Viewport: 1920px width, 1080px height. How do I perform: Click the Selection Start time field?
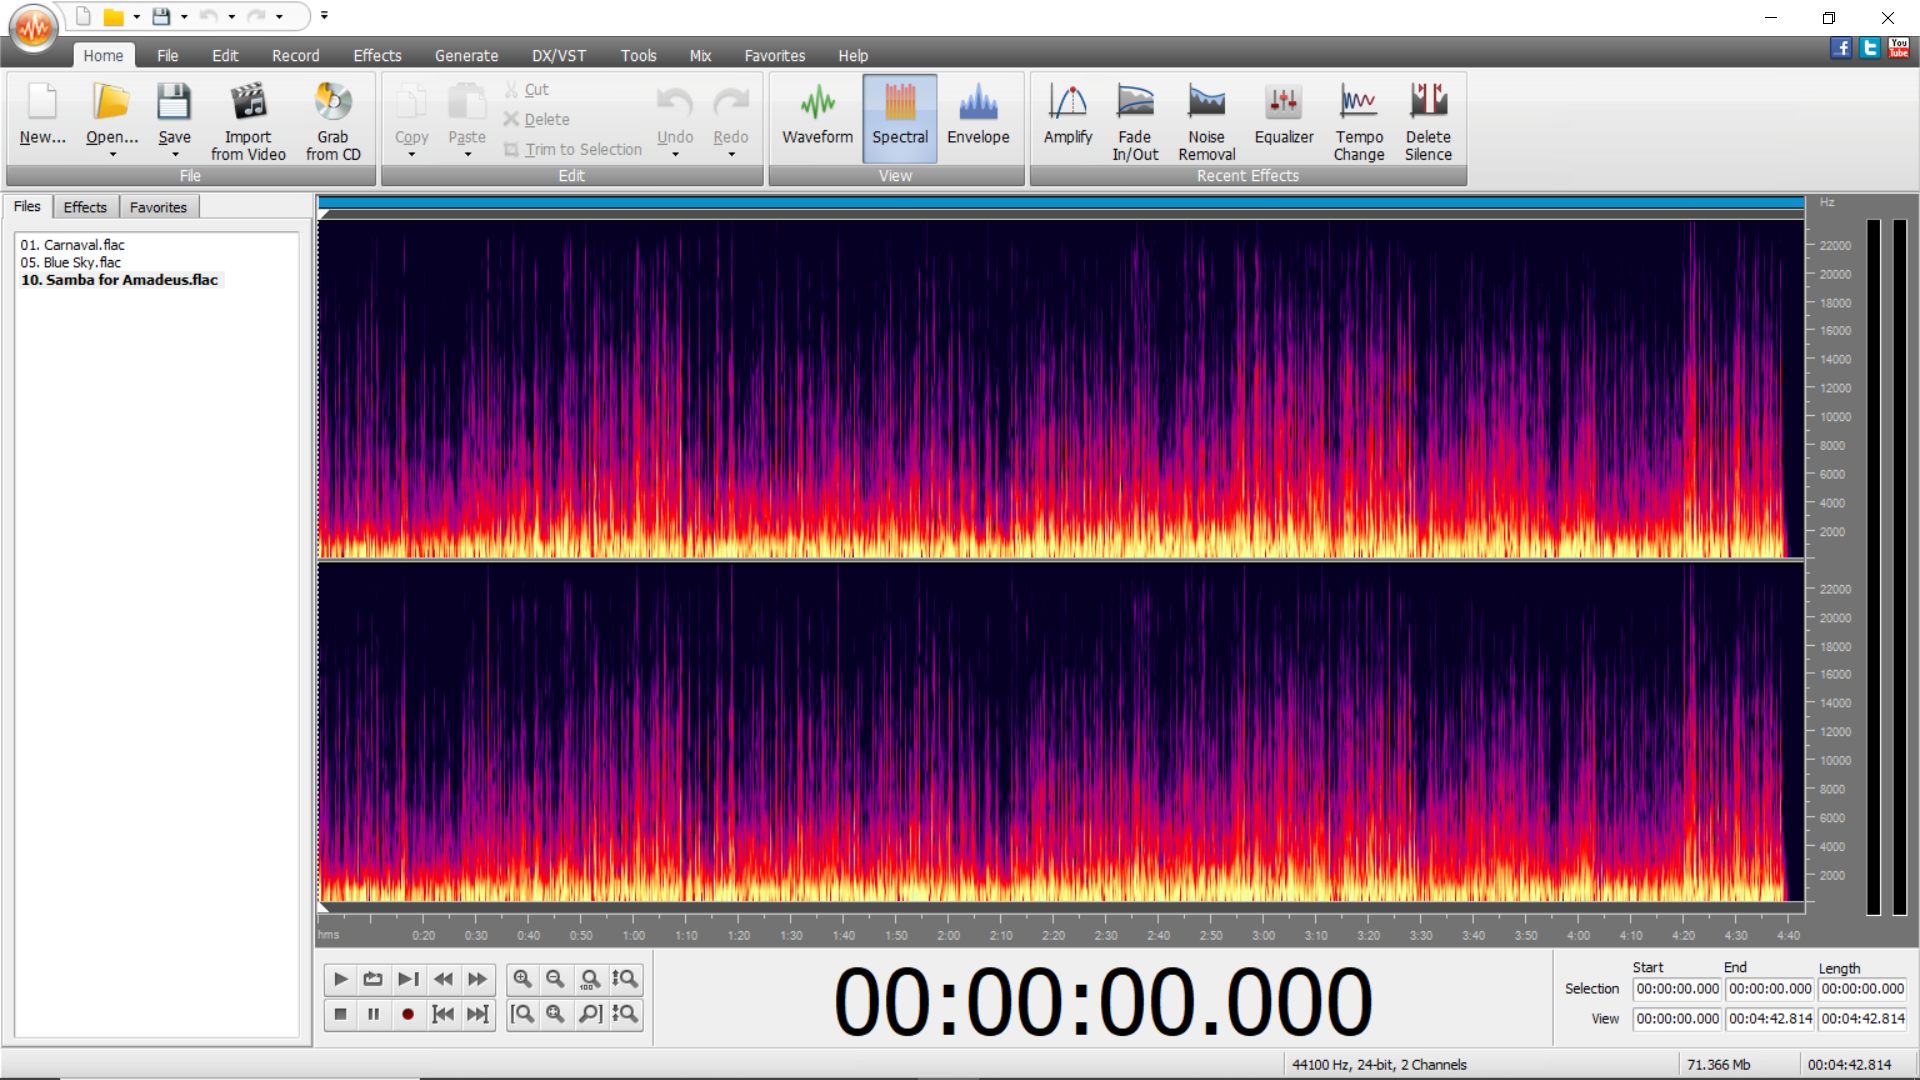pos(1677,989)
